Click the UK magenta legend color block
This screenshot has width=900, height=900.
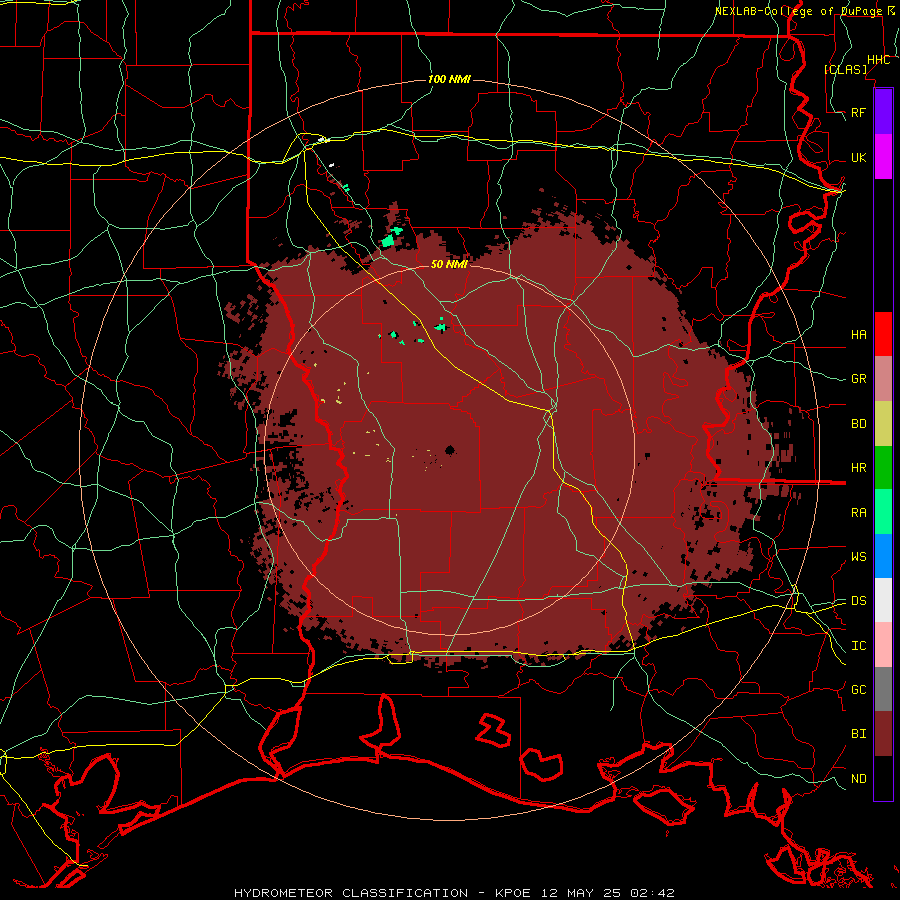tap(883, 157)
